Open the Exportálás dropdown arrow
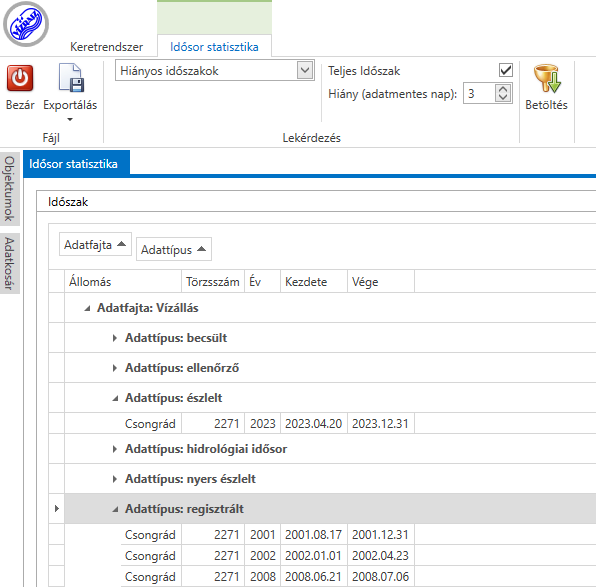The width and height of the screenshot is (596, 587). pyautogui.click(x=70, y=119)
